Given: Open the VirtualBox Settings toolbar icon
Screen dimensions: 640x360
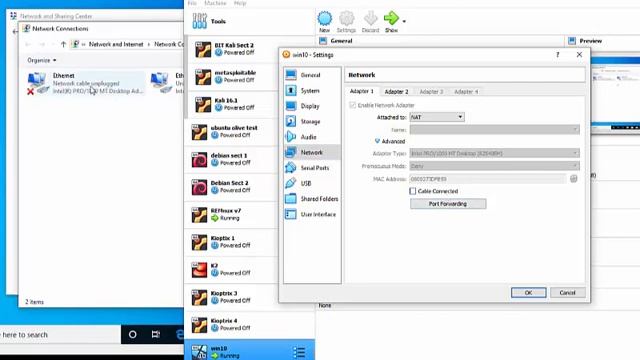Looking at the screenshot, I should click(x=346, y=19).
